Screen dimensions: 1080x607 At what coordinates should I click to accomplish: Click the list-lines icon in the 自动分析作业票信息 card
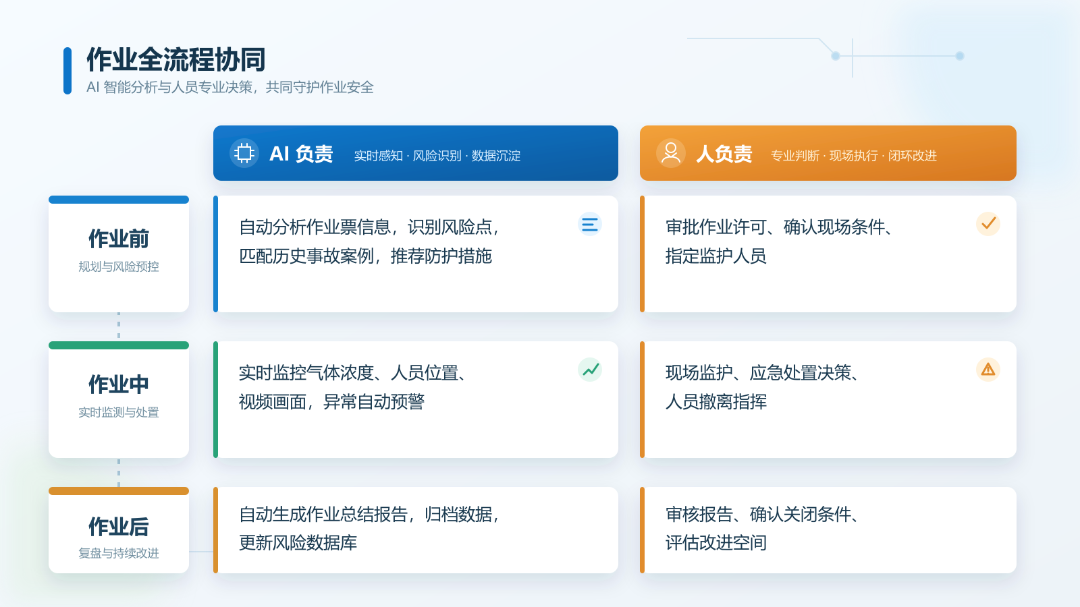click(x=590, y=225)
